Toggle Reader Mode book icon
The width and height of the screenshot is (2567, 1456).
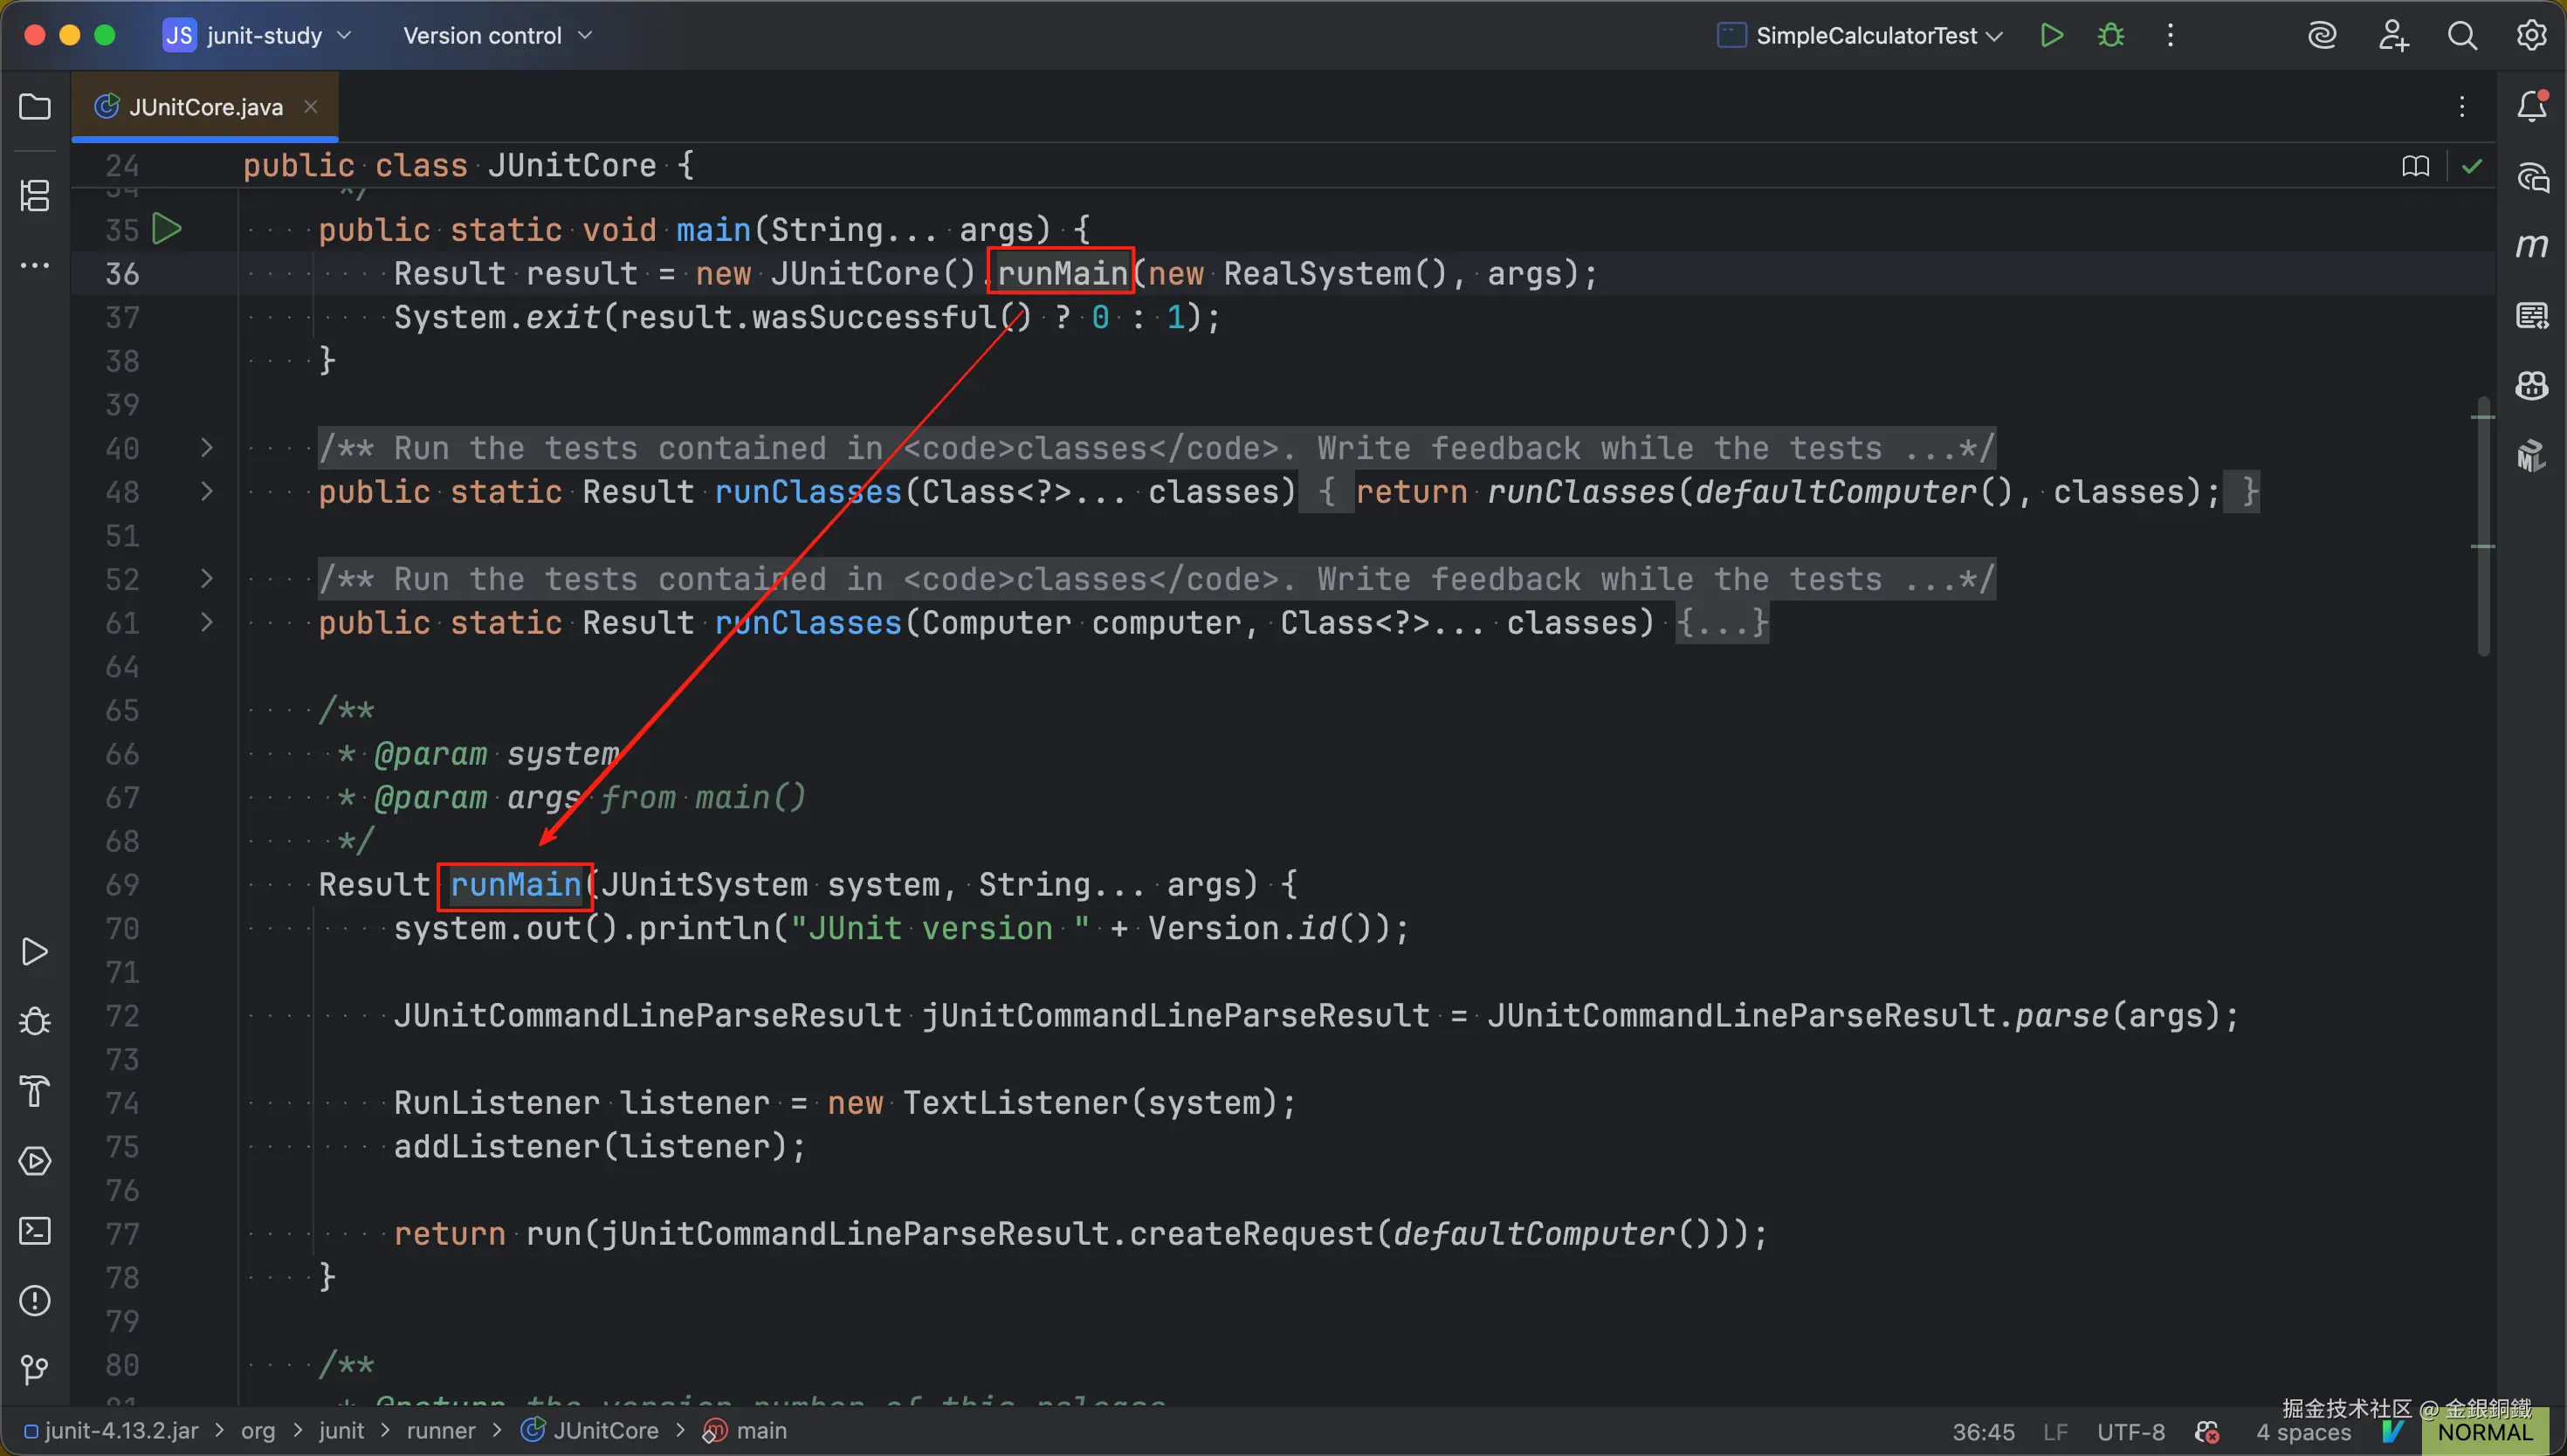coord(2415,166)
